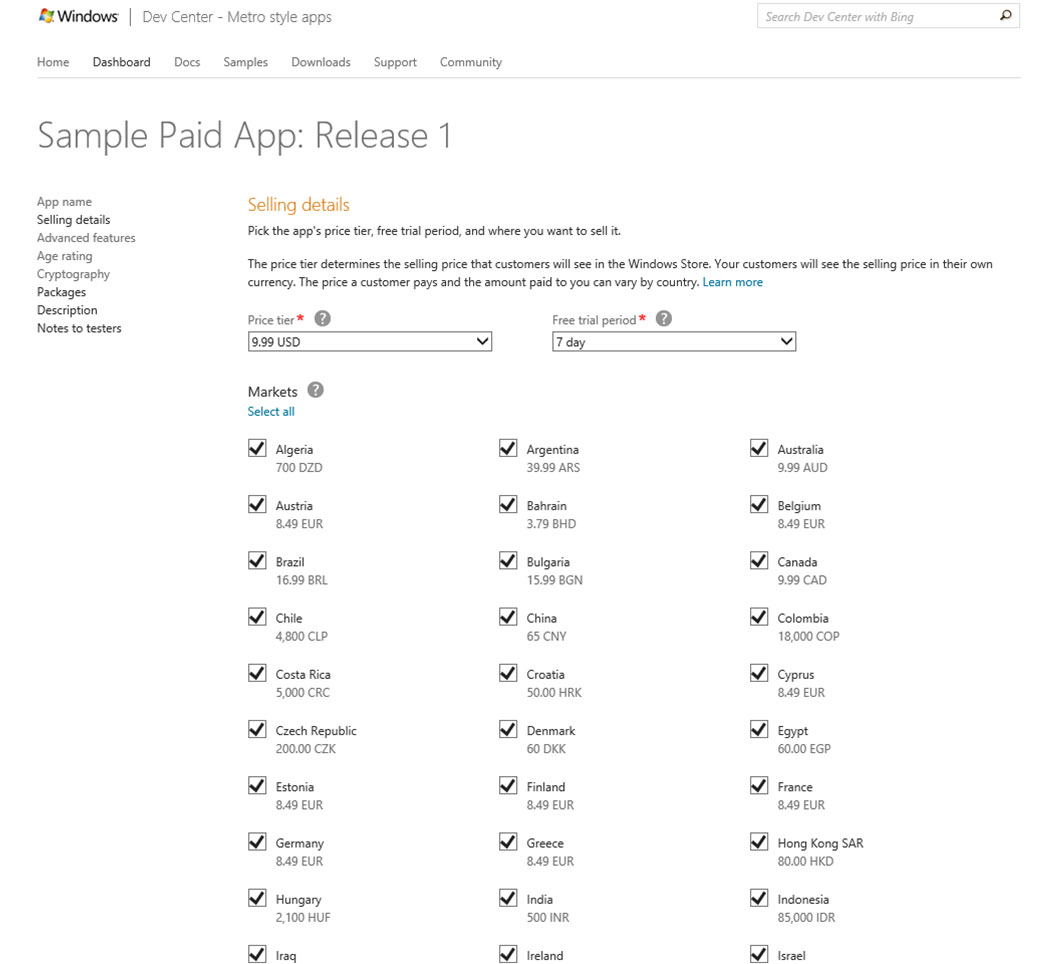Toggle Iraq checkbox
This screenshot has height=964, width=1047.
[x=257, y=954]
